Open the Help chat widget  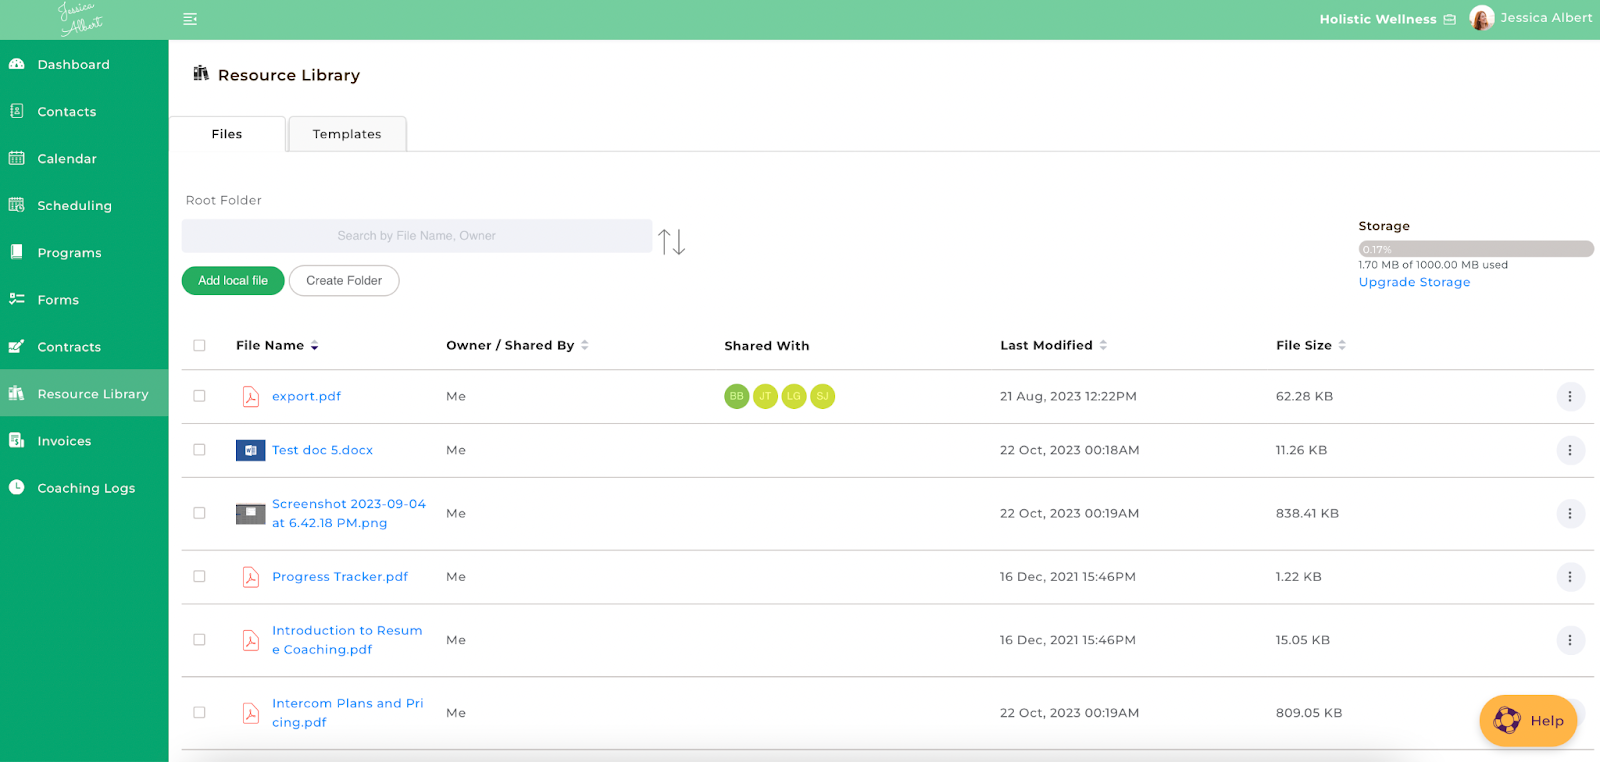(1527, 720)
